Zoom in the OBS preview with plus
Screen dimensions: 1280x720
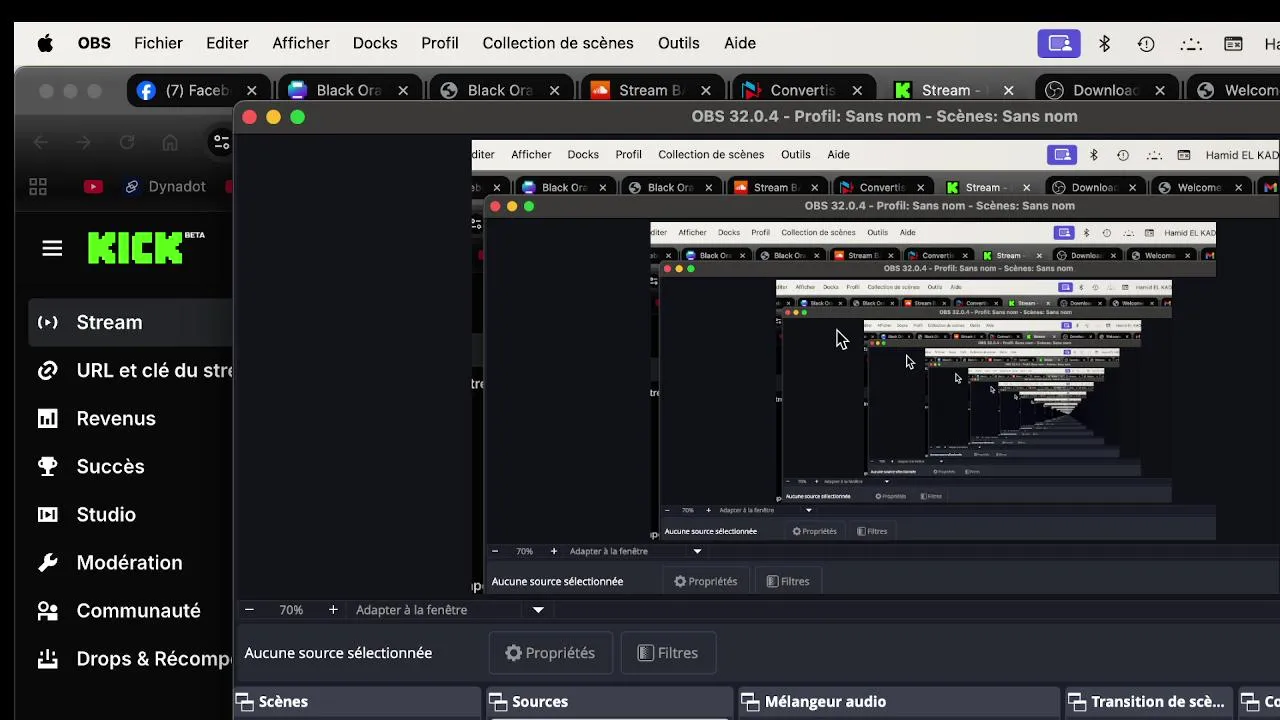[x=333, y=610]
